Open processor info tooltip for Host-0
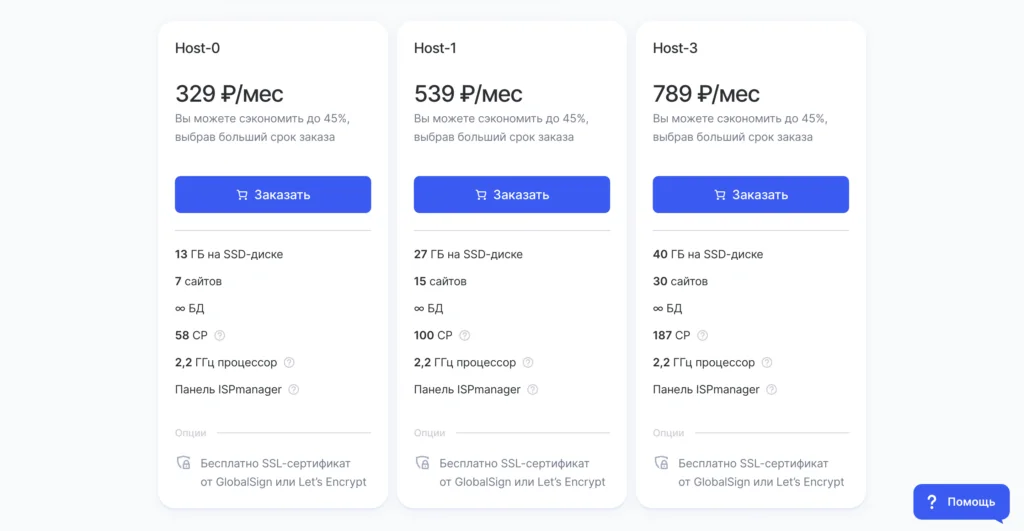Viewport: 1024px width, 531px height. pos(289,362)
